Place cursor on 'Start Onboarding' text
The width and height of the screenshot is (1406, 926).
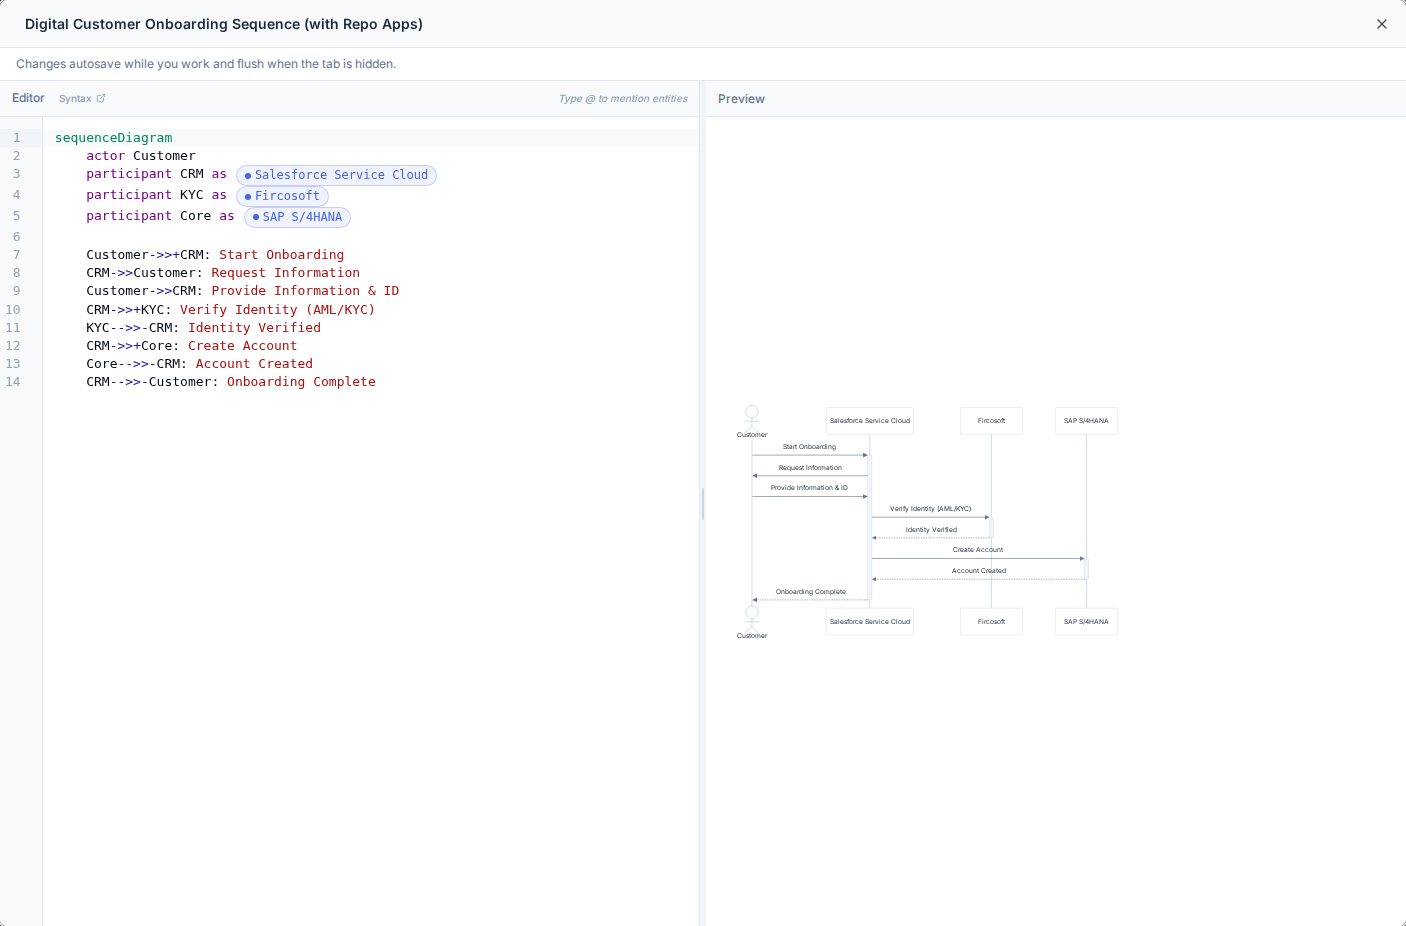click(282, 255)
